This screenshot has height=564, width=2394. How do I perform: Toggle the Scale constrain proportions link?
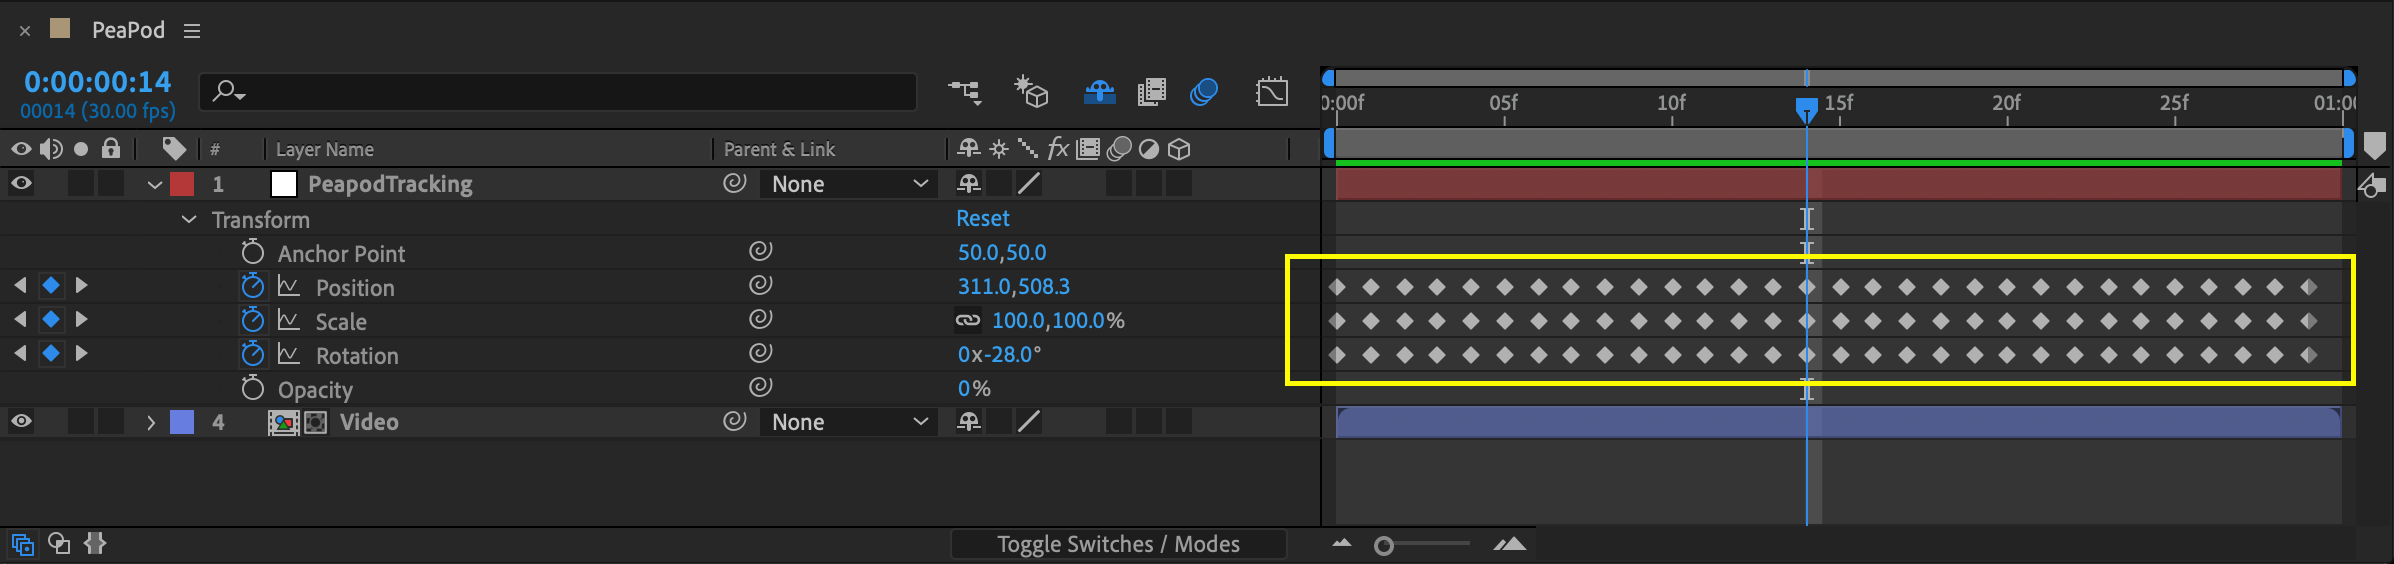pos(968,321)
